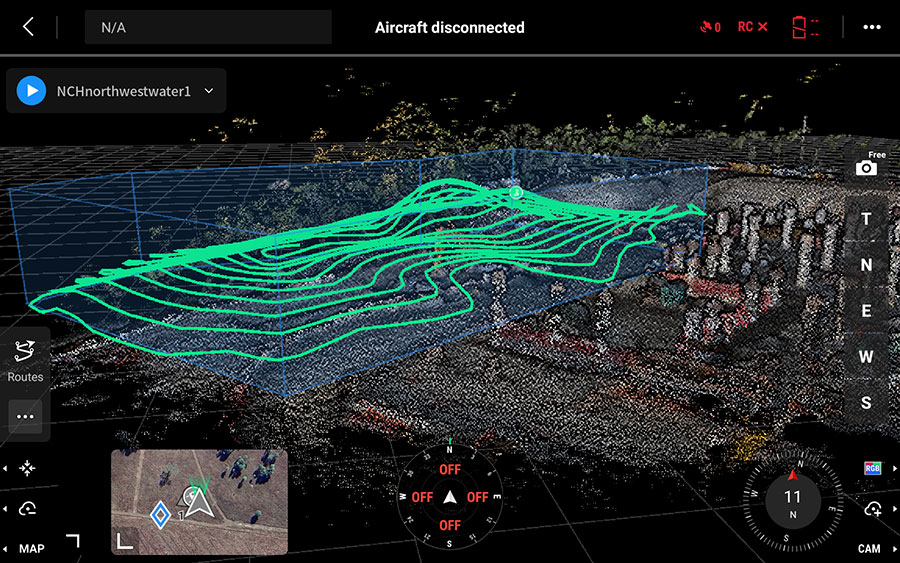Viewport: 900px width, 563px height.
Task: Tap the Aircraft disconnected status title
Action: click(x=449, y=28)
